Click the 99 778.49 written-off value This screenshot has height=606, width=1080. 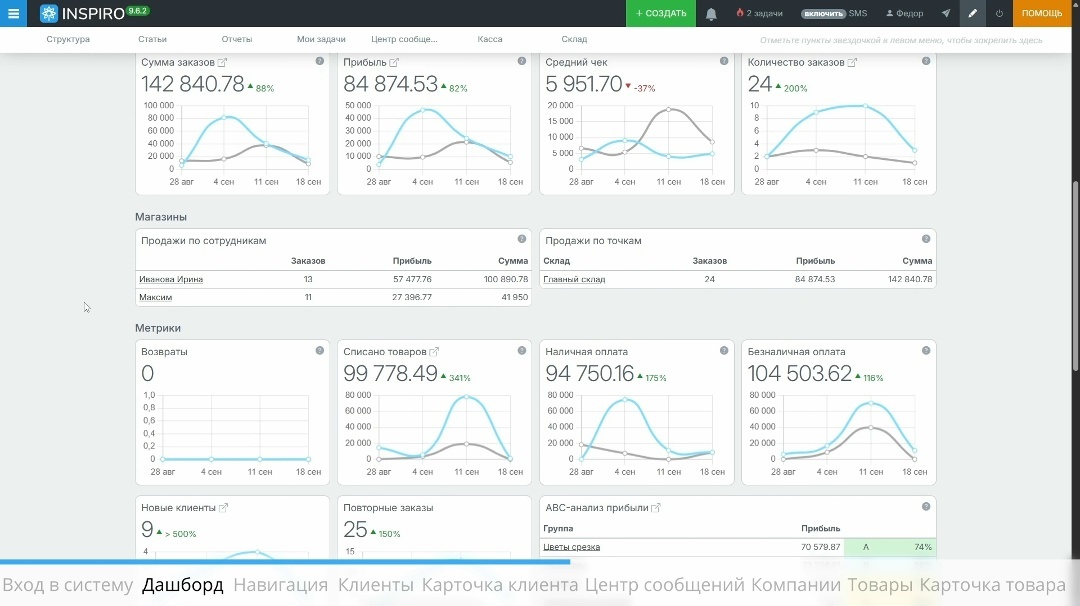391,373
